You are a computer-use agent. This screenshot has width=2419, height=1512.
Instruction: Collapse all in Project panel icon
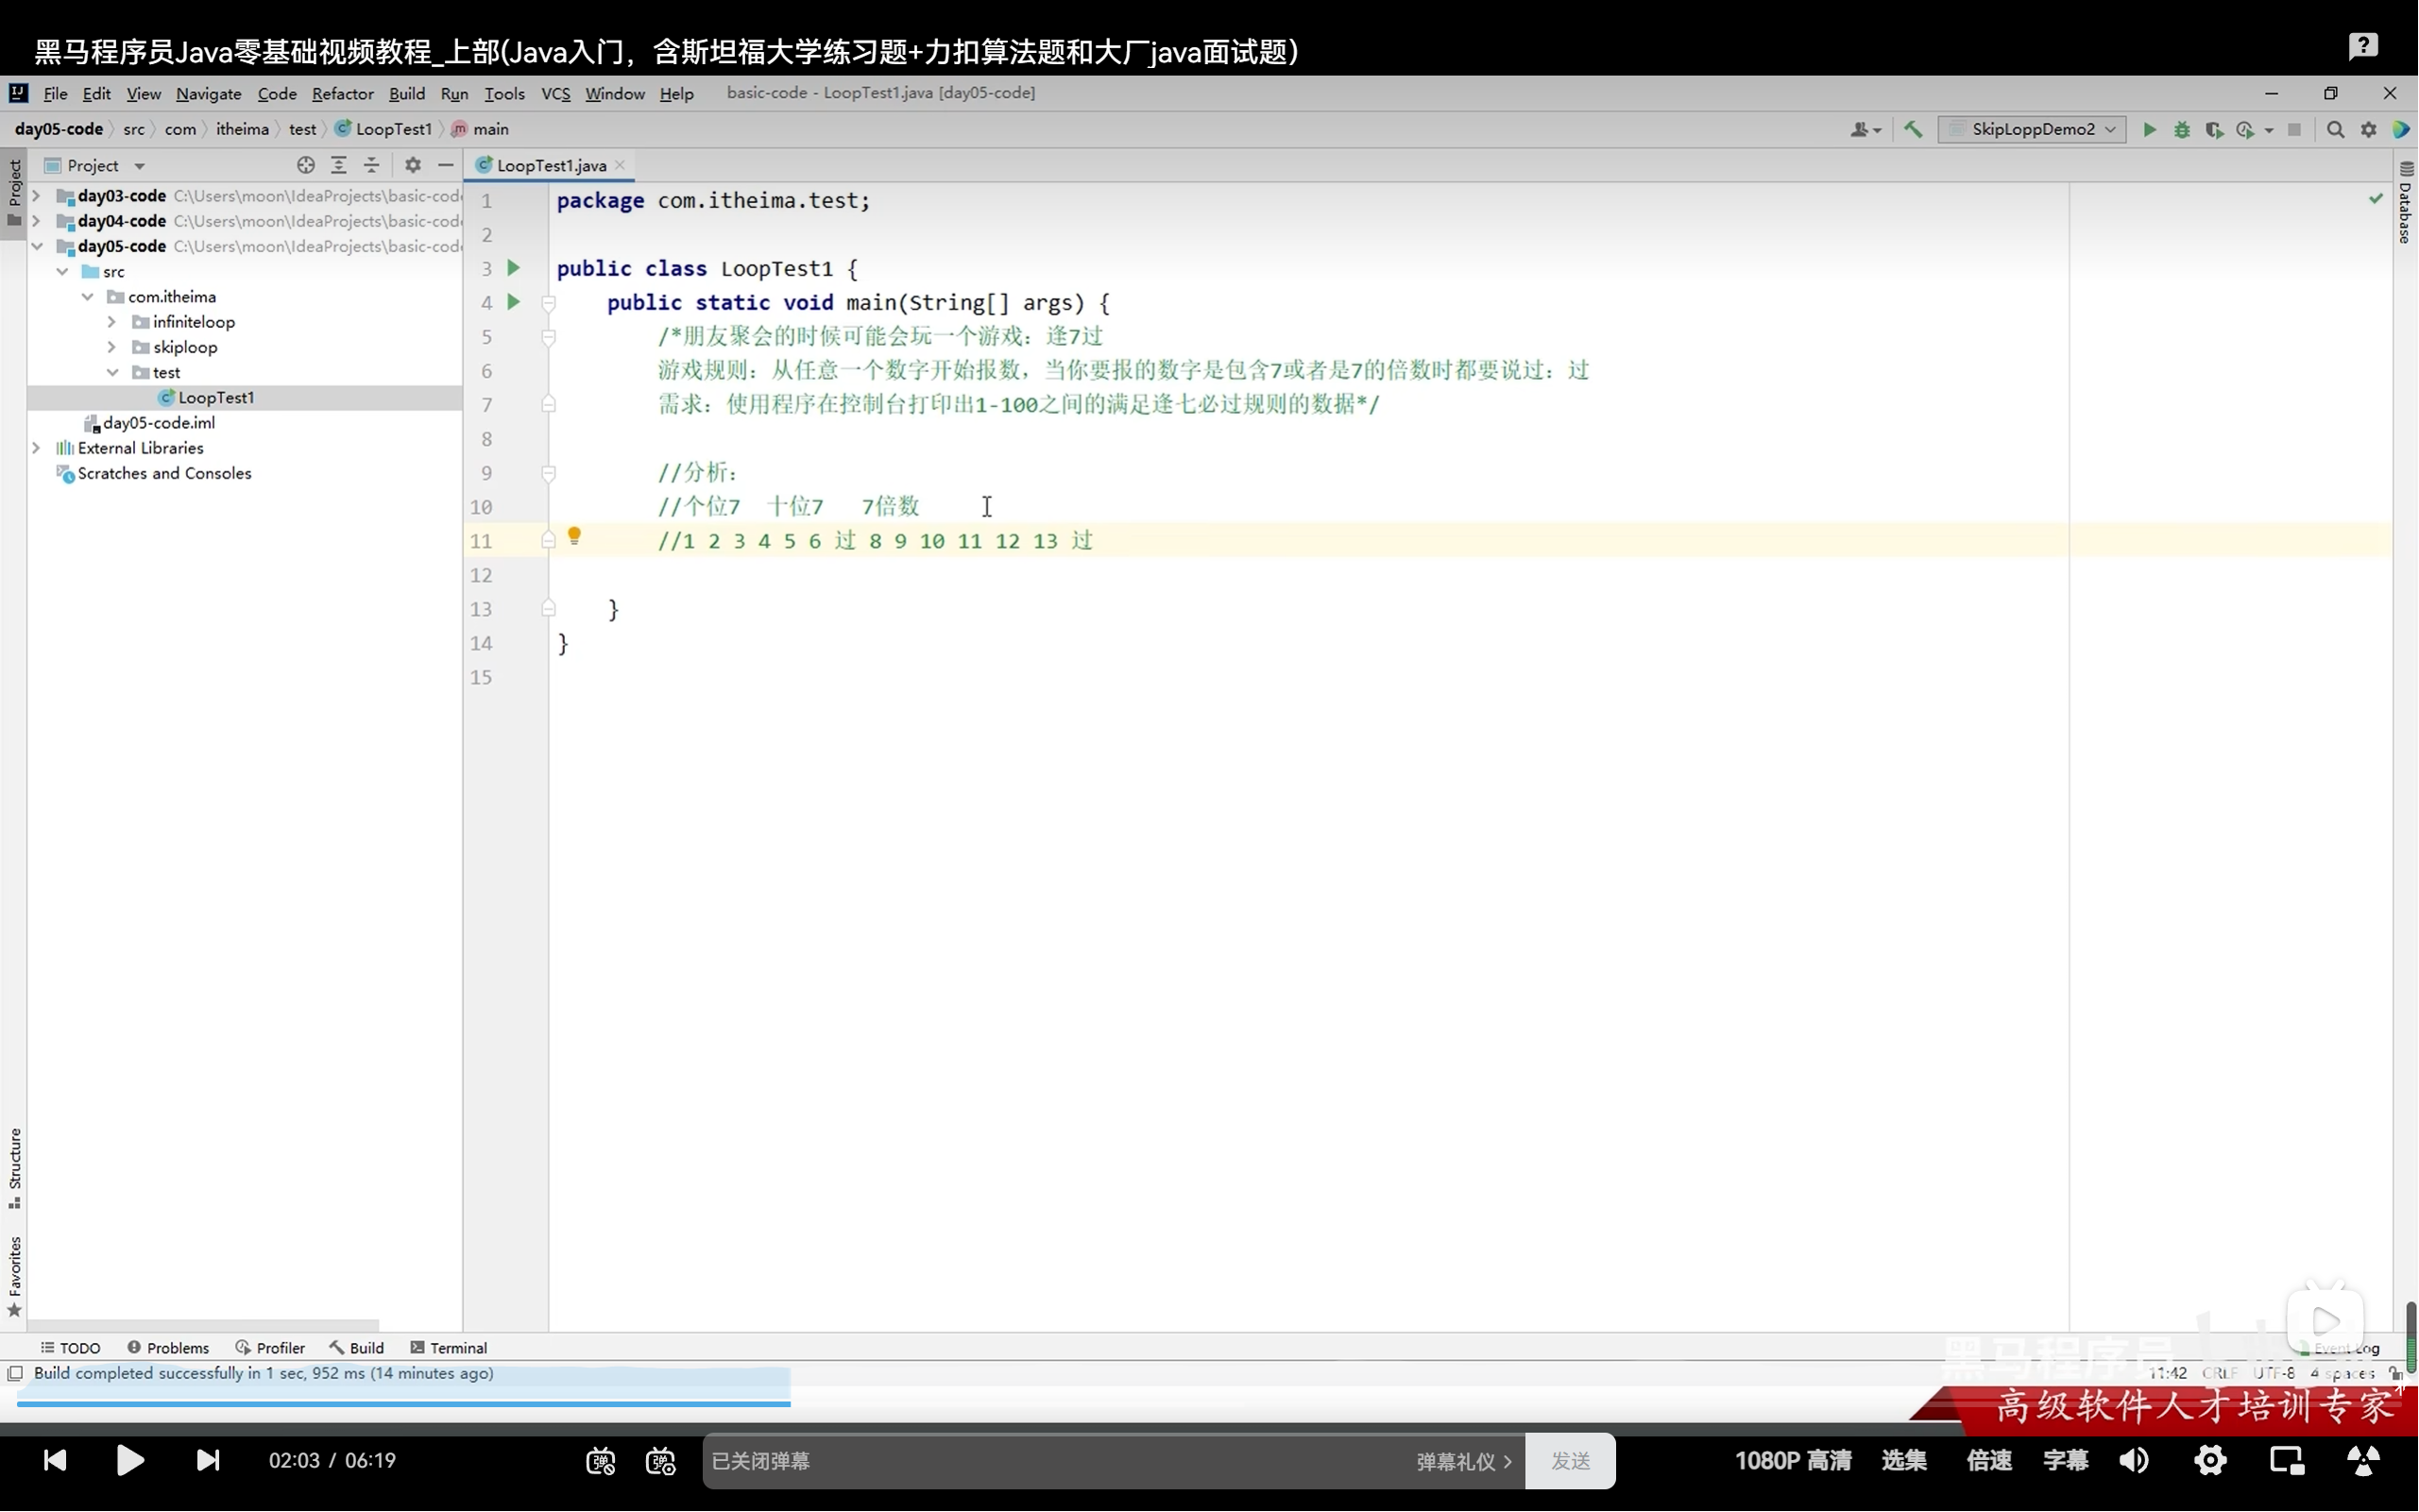[371, 165]
